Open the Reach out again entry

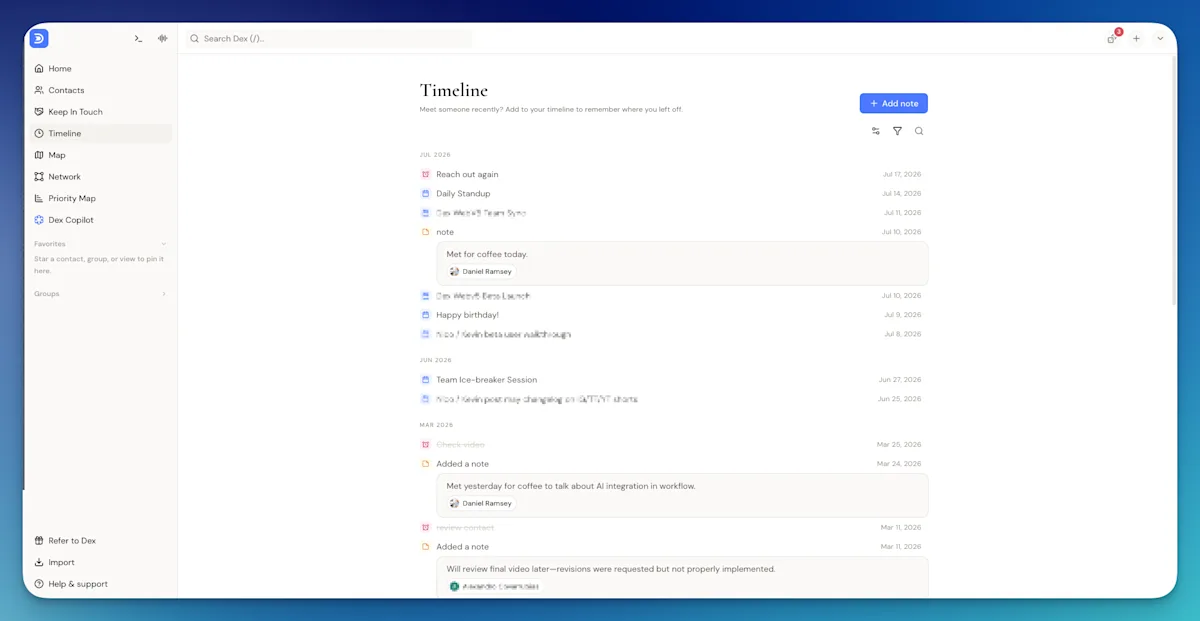pos(467,174)
